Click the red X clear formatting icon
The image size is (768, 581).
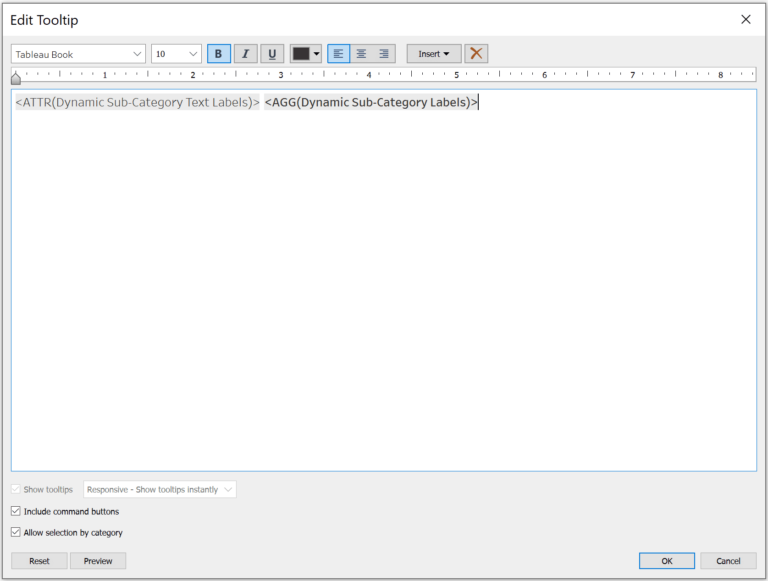476,54
